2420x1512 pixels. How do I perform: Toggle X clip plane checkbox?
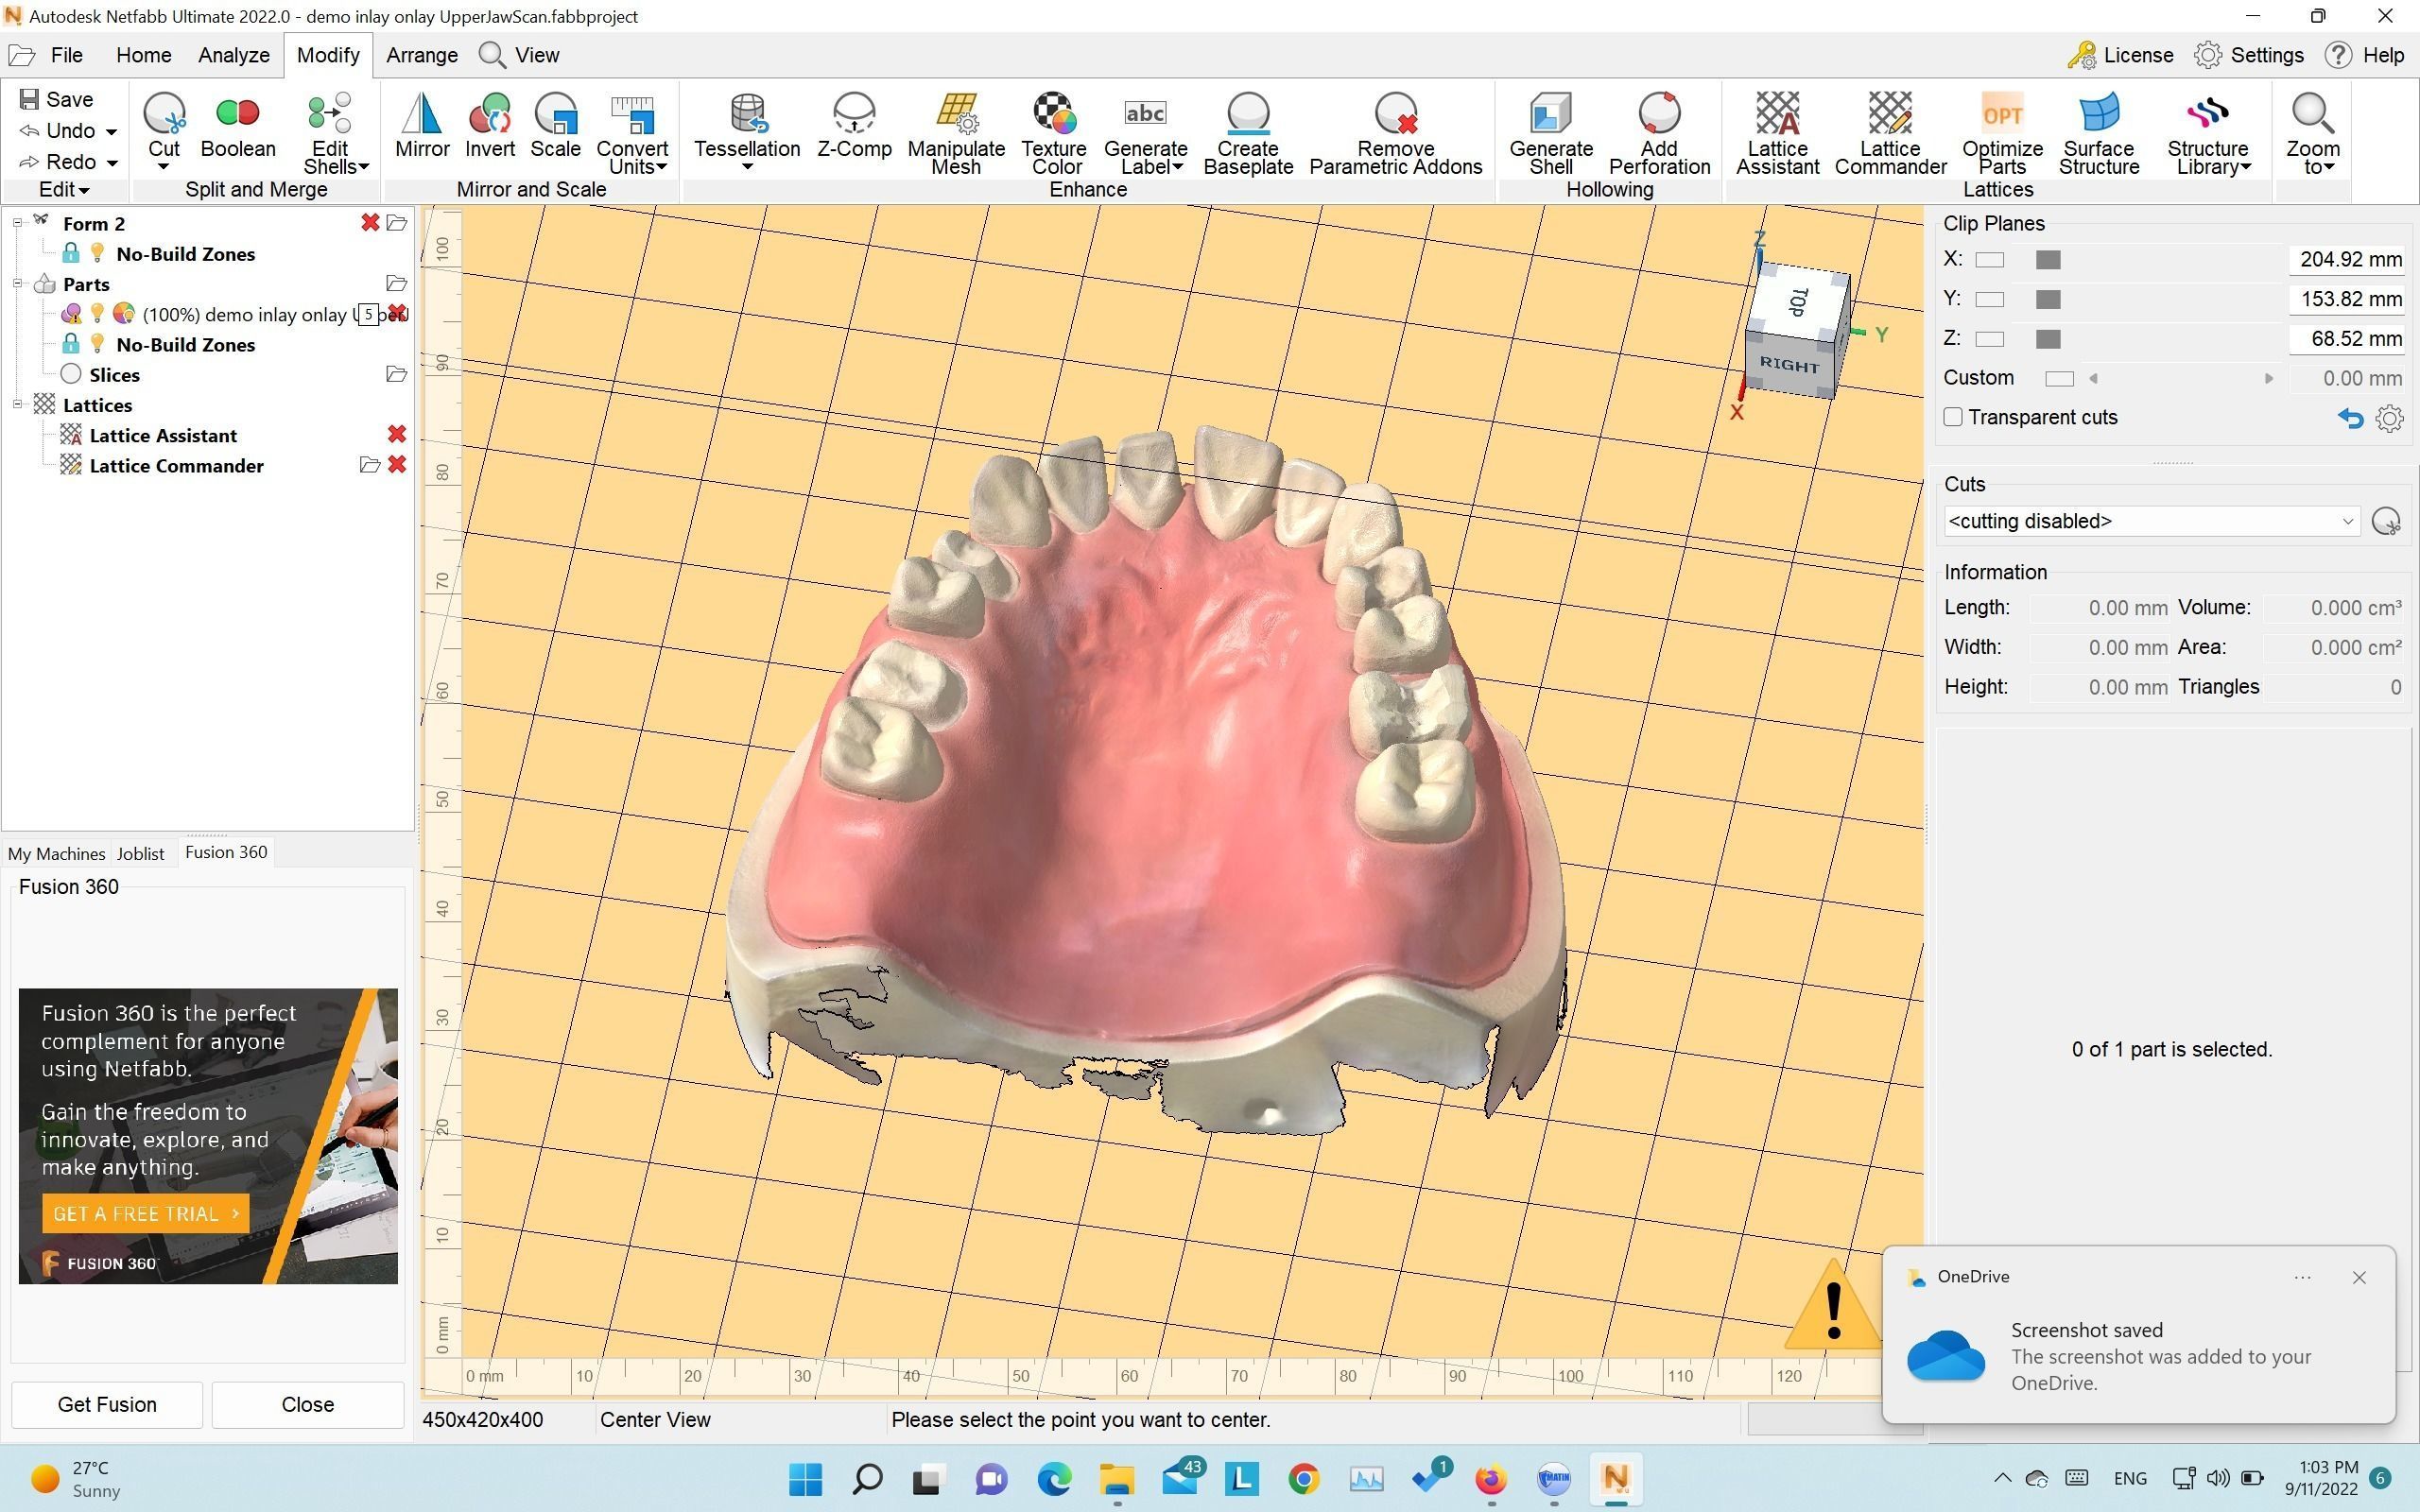click(1990, 260)
